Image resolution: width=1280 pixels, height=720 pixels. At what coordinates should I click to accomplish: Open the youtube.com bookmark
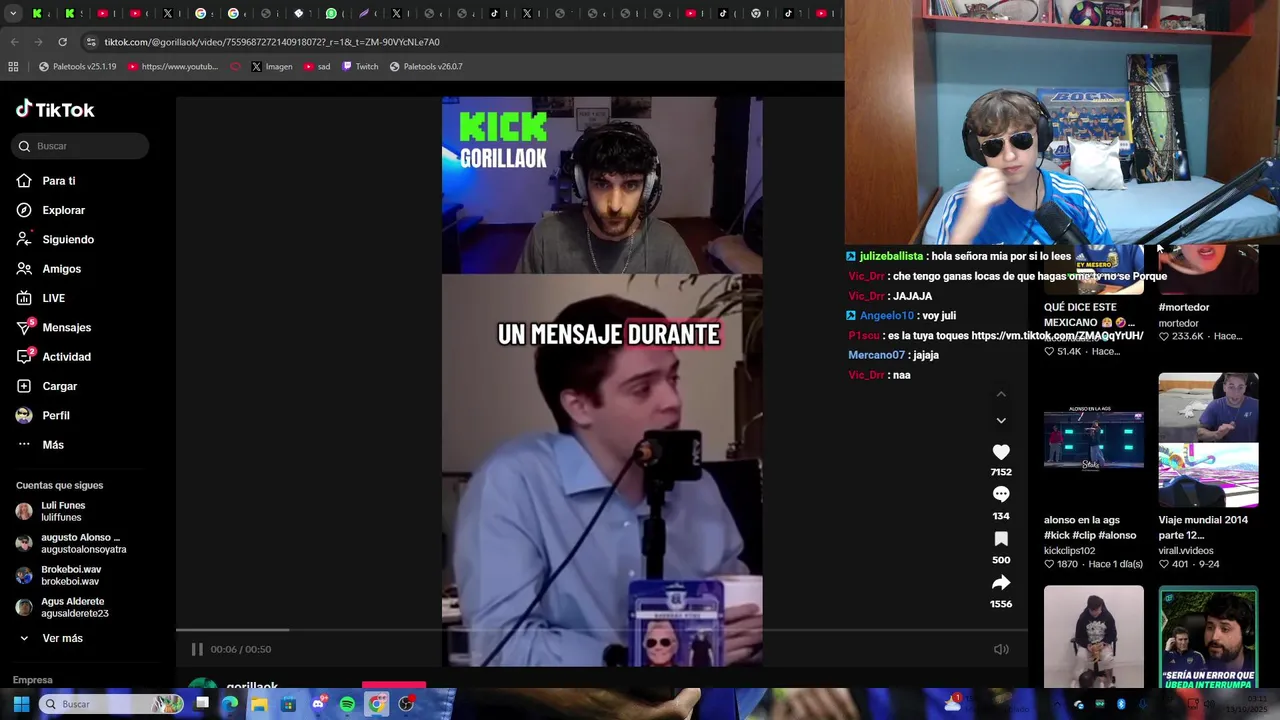(173, 67)
